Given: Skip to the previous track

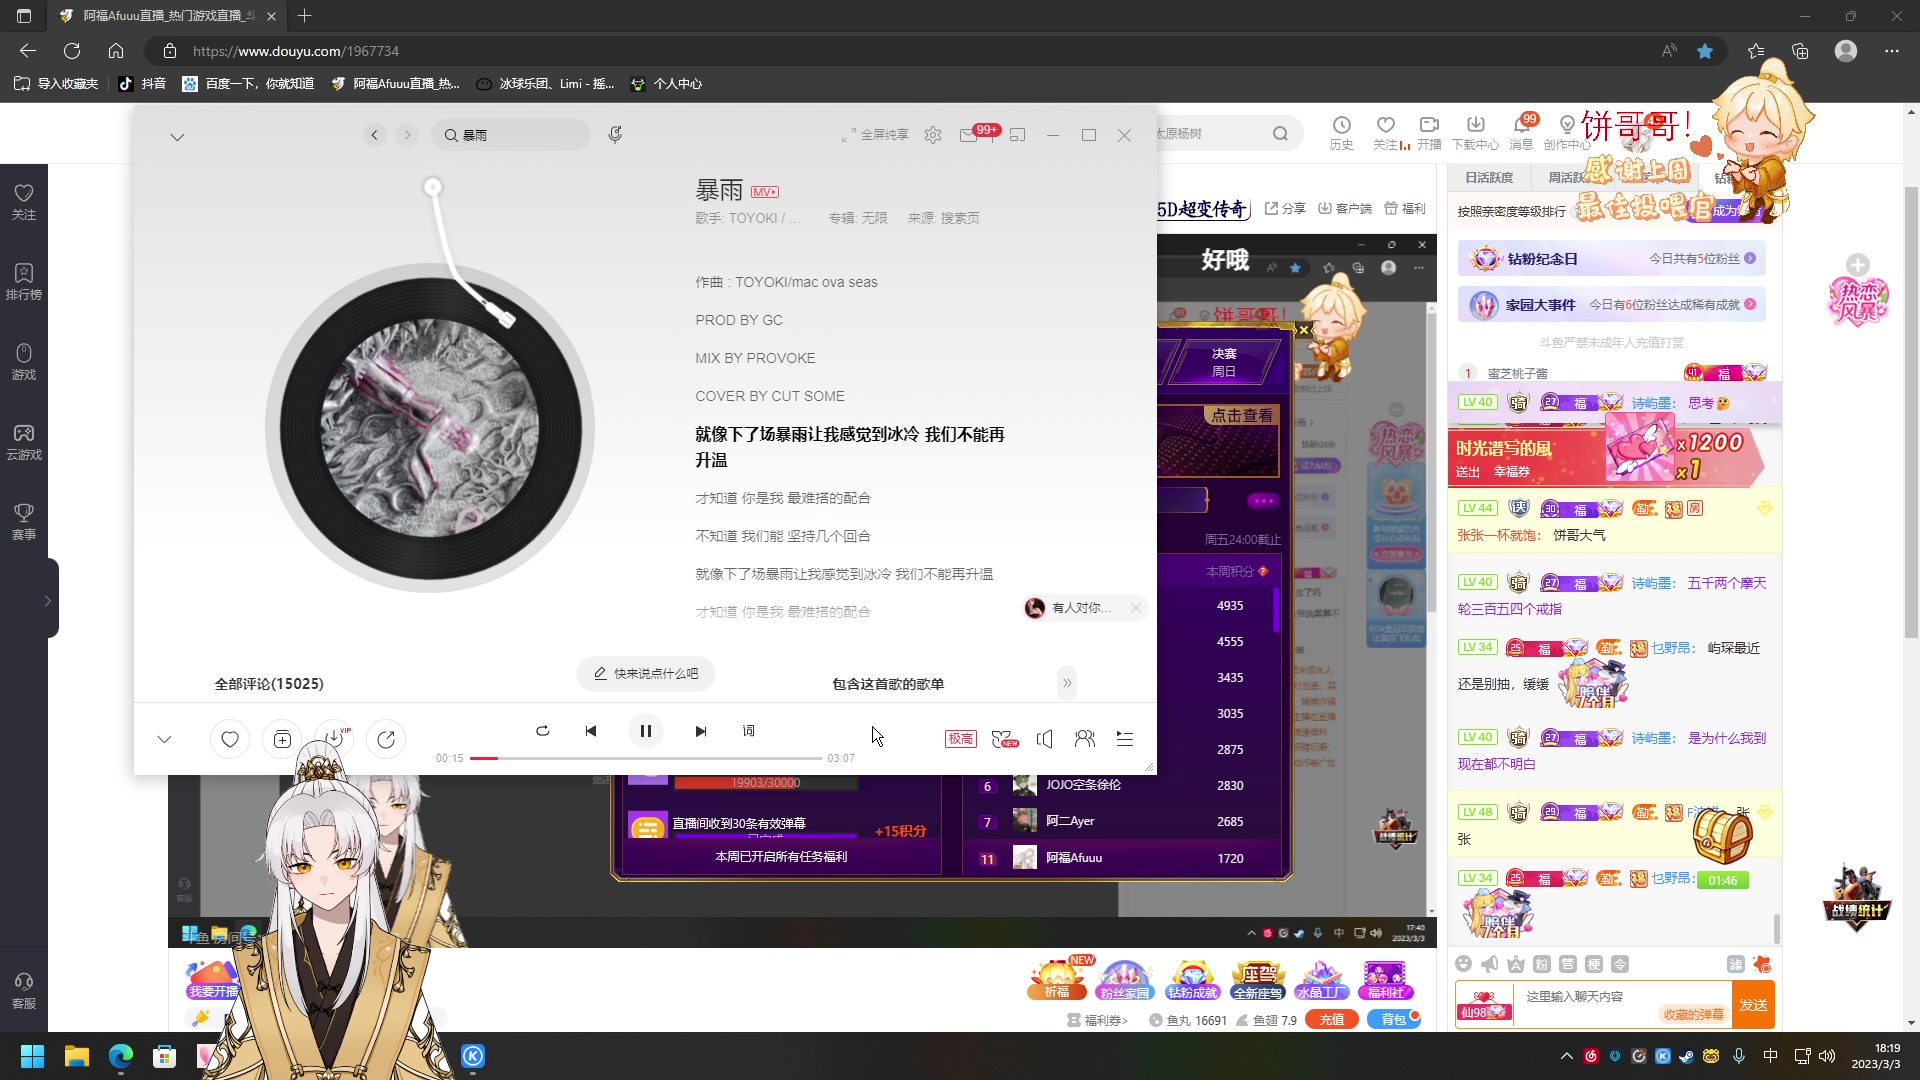Looking at the screenshot, I should (x=591, y=731).
